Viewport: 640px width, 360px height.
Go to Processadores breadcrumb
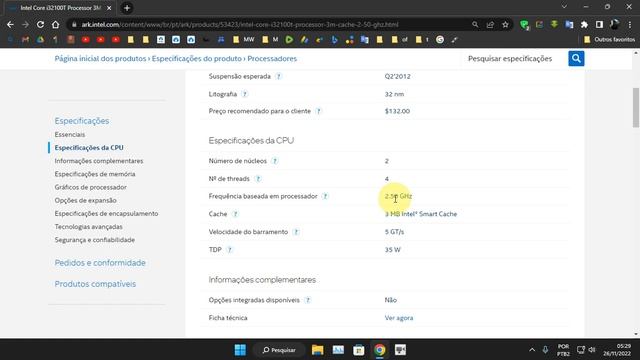(x=272, y=58)
